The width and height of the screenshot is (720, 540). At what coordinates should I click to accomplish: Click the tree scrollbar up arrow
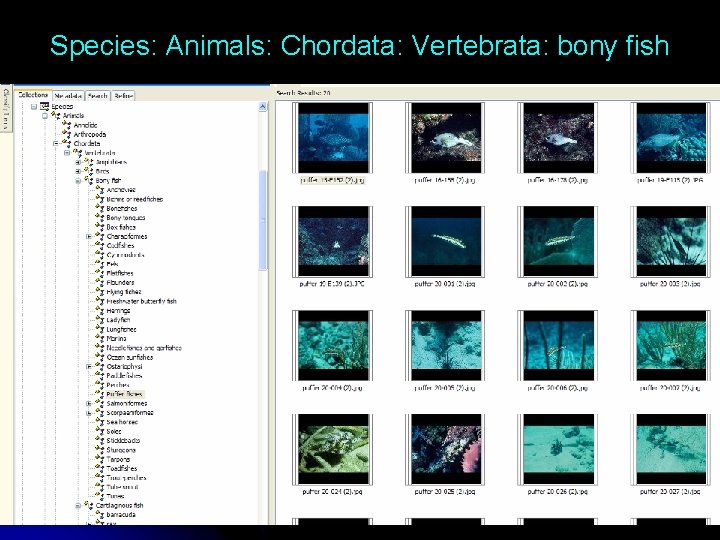click(x=263, y=107)
